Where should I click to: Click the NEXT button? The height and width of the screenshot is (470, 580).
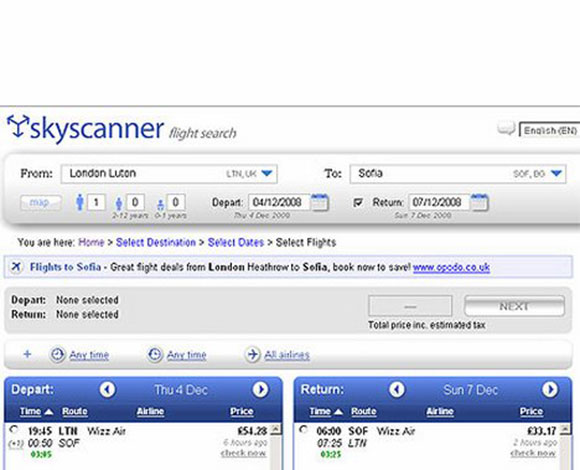click(x=514, y=306)
